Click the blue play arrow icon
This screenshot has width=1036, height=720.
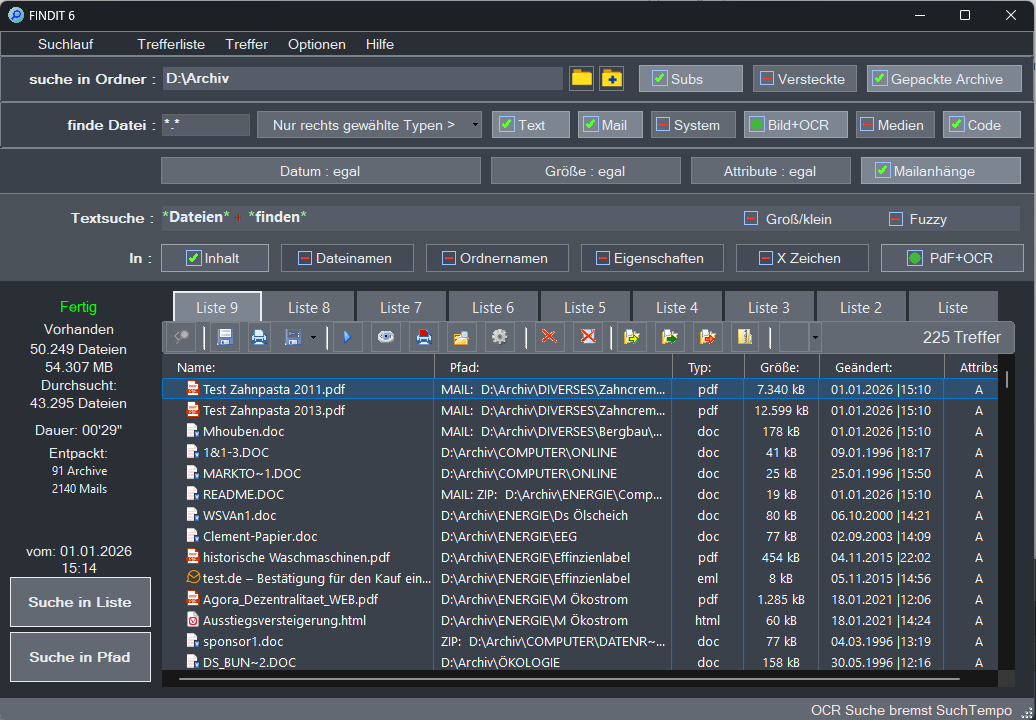347,337
